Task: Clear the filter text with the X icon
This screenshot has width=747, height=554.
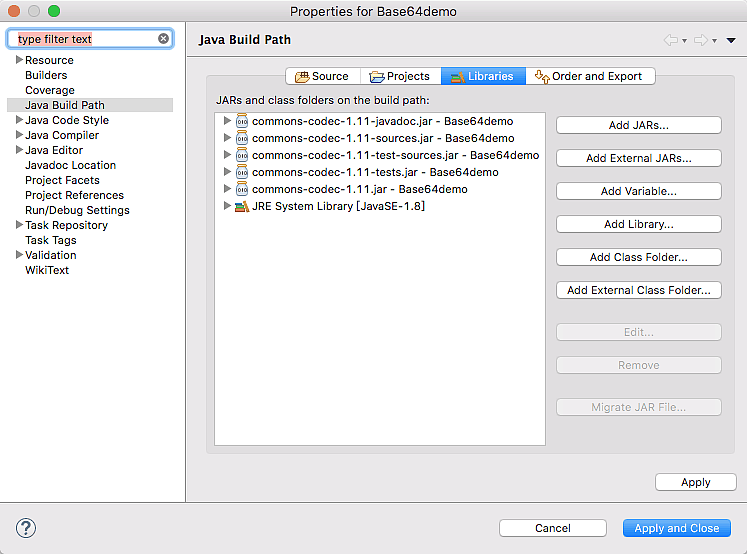Action: pyautogui.click(x=164, y=39)
